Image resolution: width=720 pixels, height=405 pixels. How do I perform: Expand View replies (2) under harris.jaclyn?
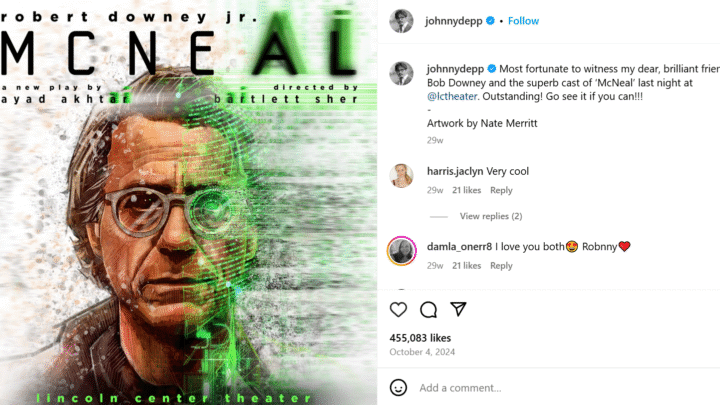[x=491, y=216]
